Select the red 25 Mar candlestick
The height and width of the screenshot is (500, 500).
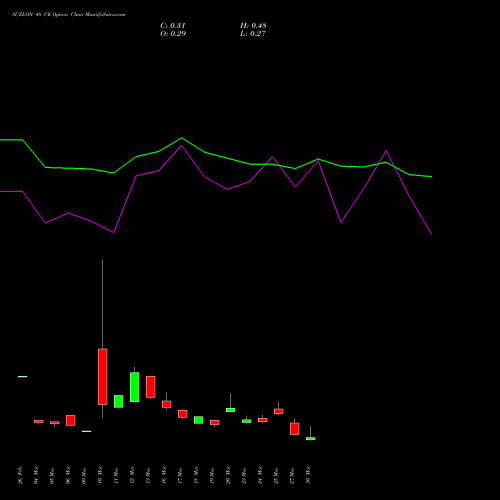279,411
